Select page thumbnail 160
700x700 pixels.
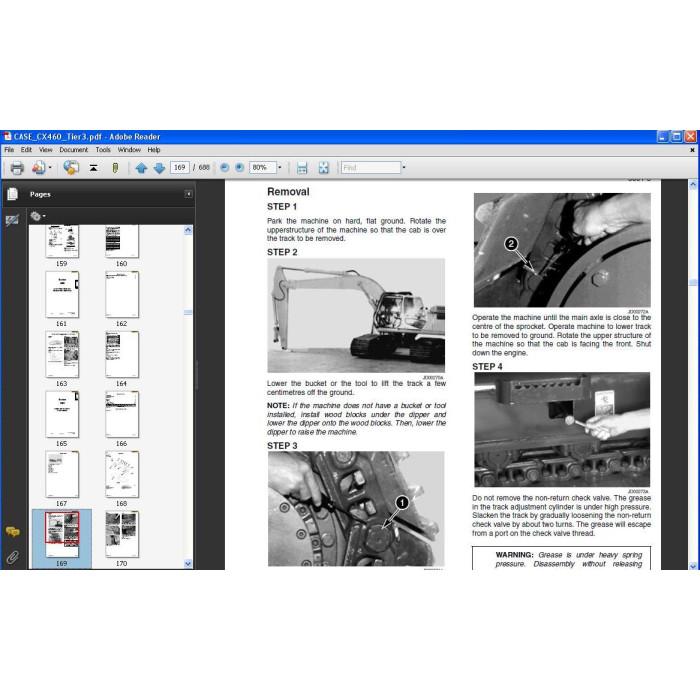tap(122, 242)
